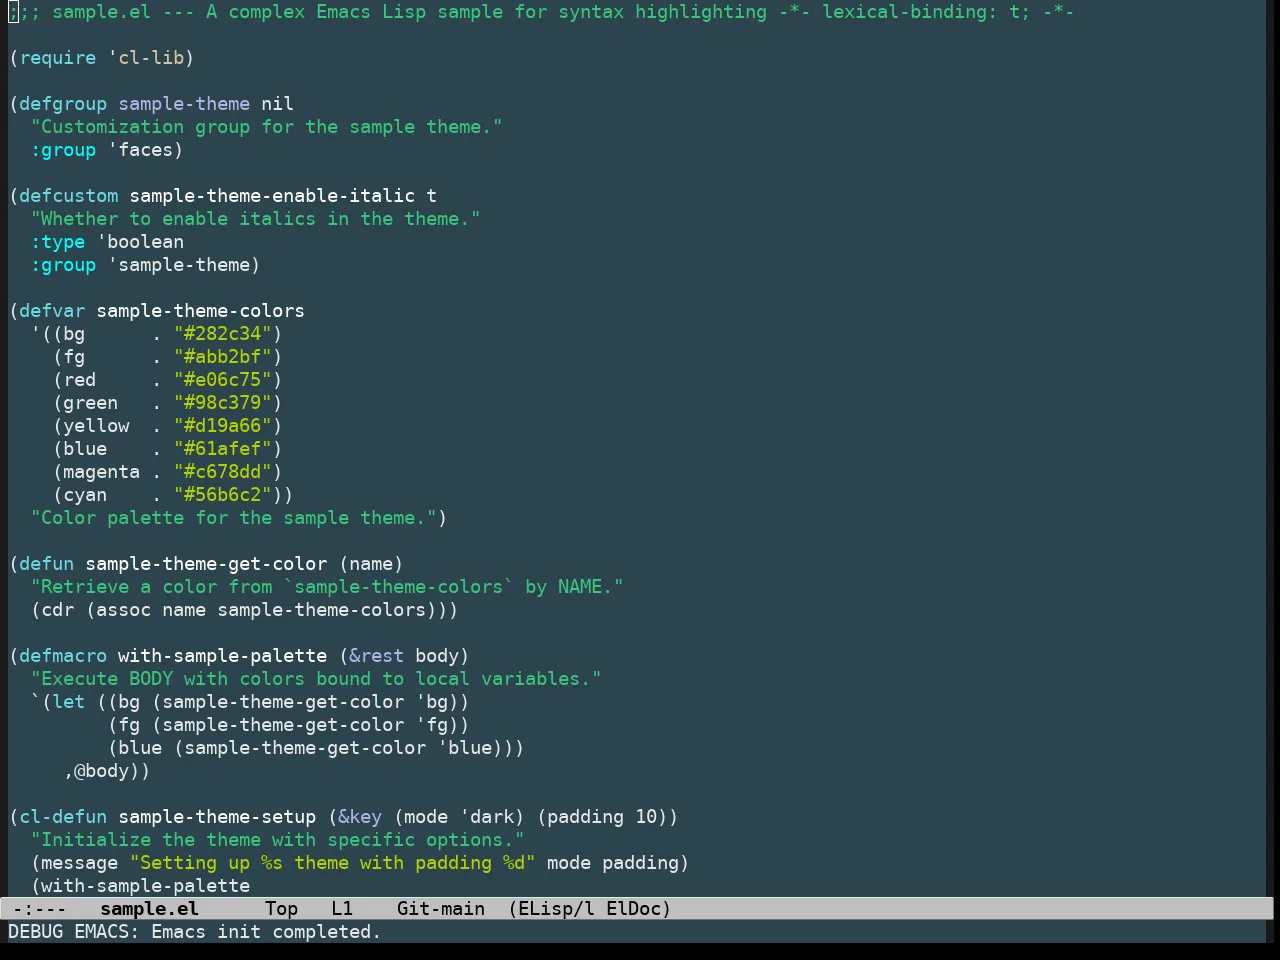Click the "#56b6c2" cyan color string
Viewport: 1280px width, 960px height.
tap(222, 495)
